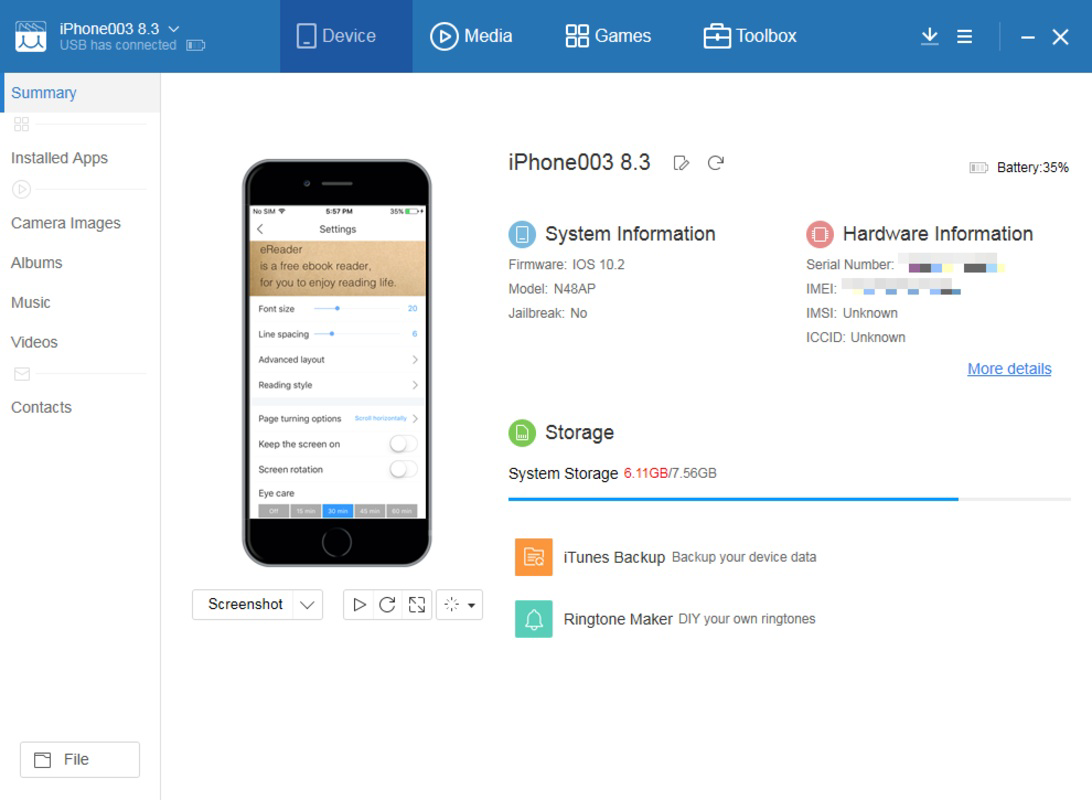Toggle Keep the screen on switch
This screenshot has height=800, width=1092.
403,444
